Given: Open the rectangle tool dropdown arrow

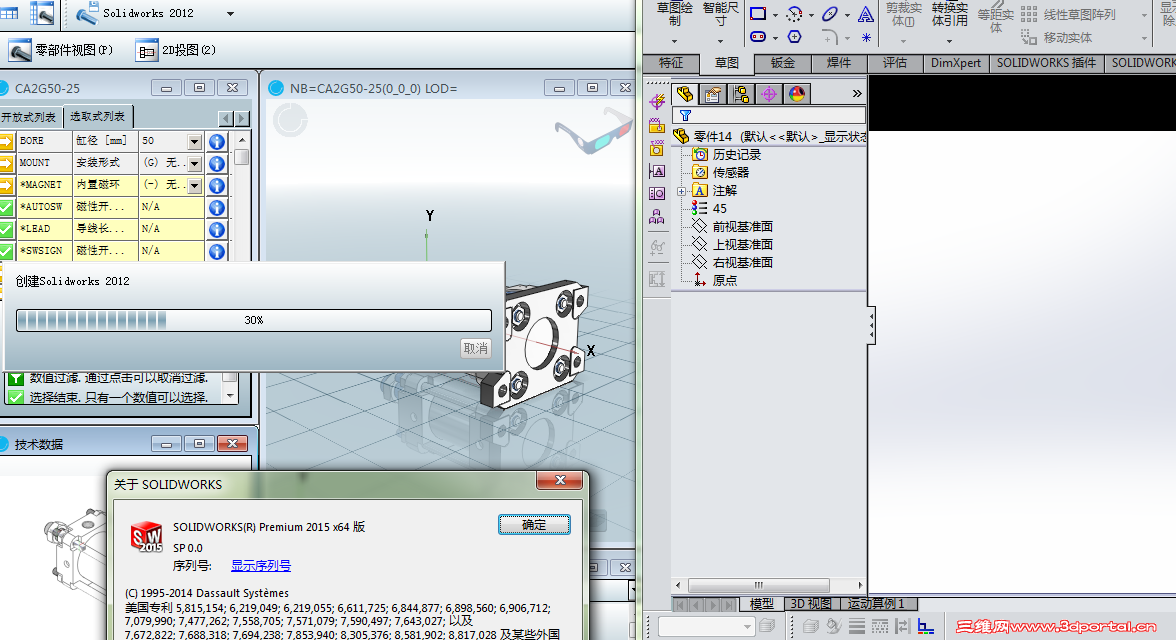Looking at the screenshot, I should coord(776,14).
